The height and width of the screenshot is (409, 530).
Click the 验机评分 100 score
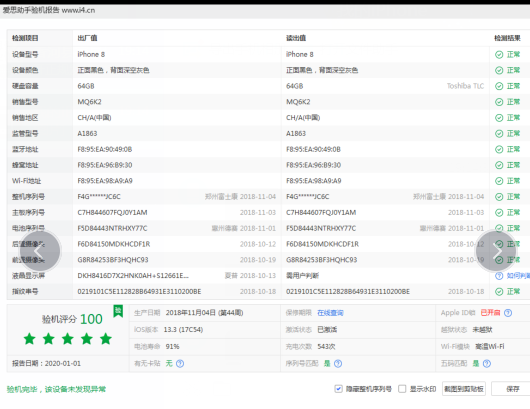[72, 319]
